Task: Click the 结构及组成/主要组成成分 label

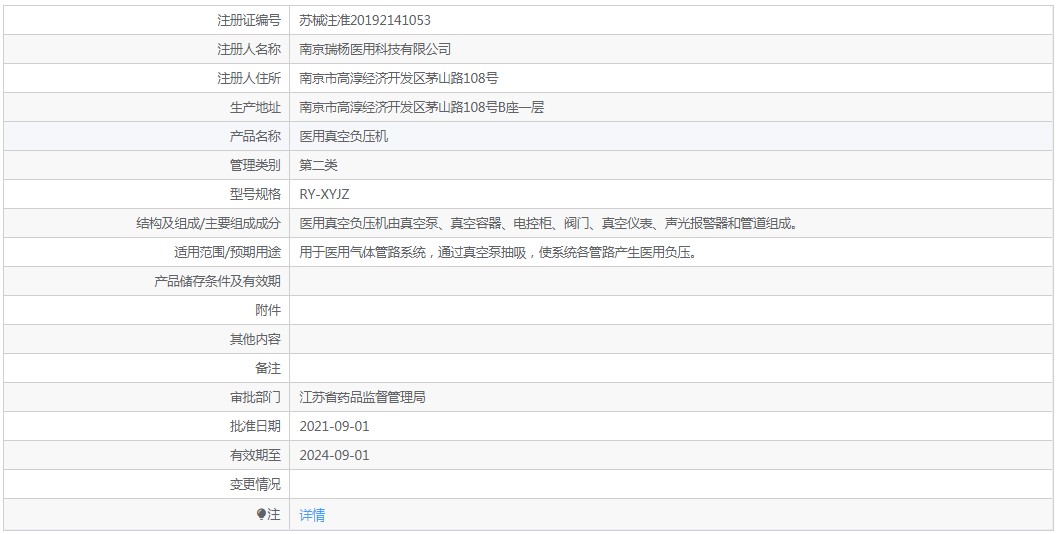Action: [208, 223]
